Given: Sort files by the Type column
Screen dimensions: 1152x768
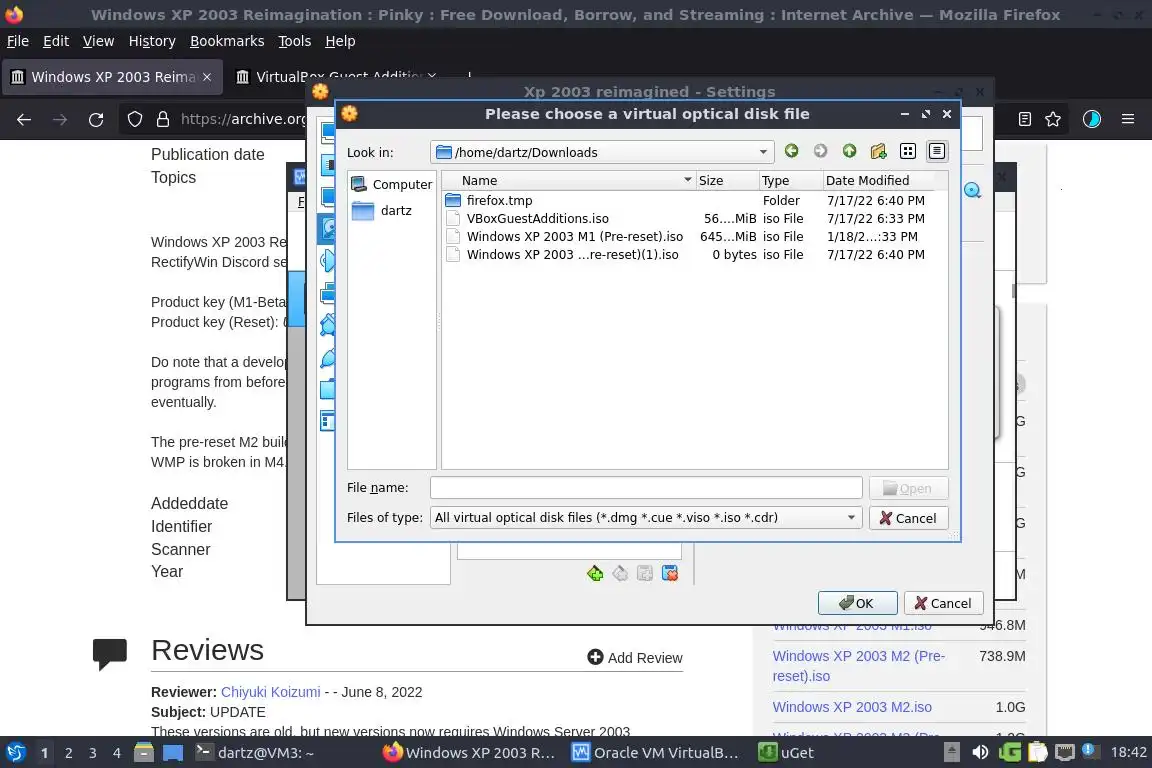Looking at the screenshot, I should pos(791,181).
